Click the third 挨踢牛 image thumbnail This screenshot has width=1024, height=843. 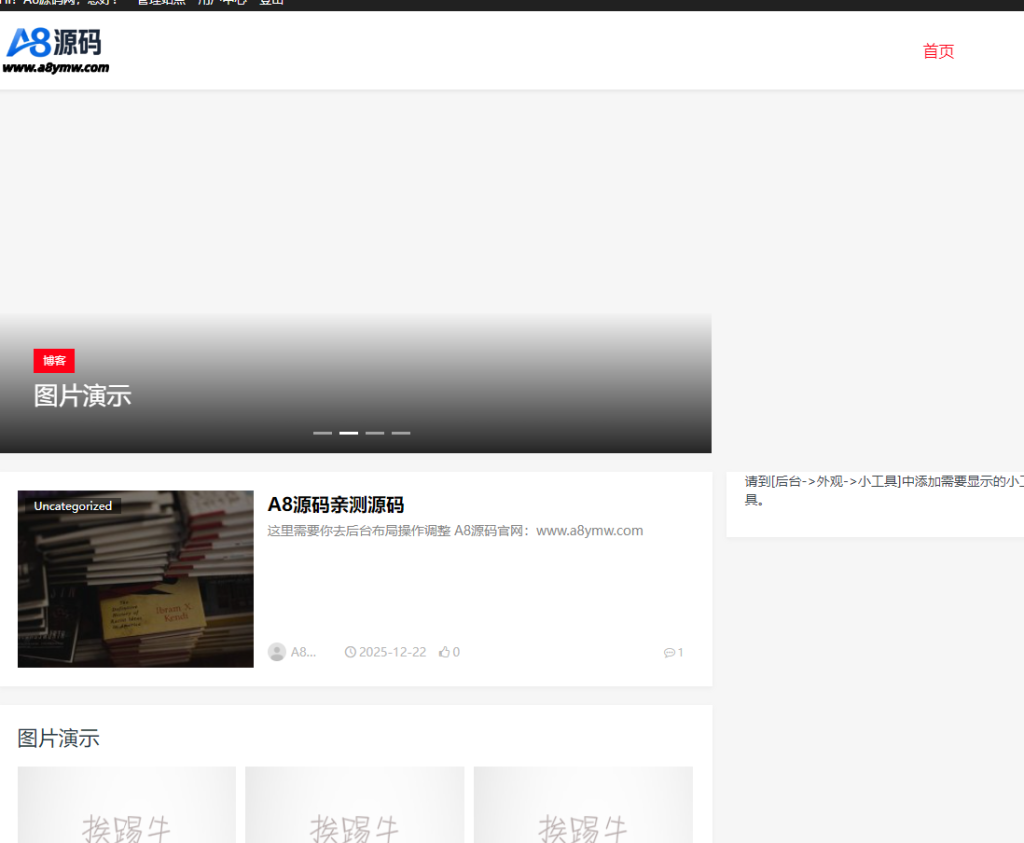point(583,805)
